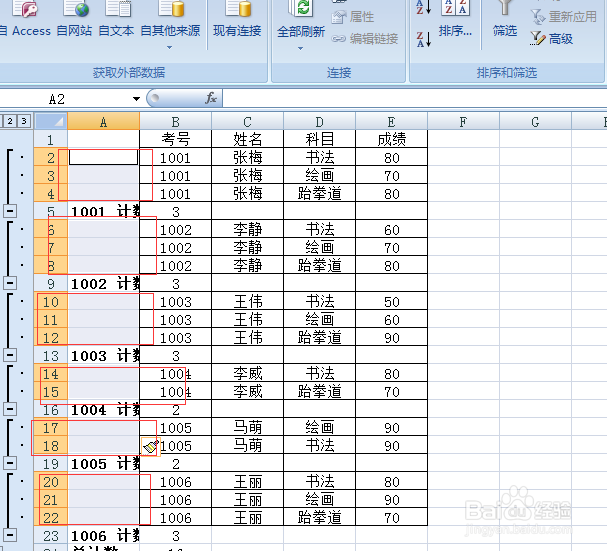Image resolution: width=607 pixels, height=551 pixels.
Task: Select column E header
Action: [391, 122]
